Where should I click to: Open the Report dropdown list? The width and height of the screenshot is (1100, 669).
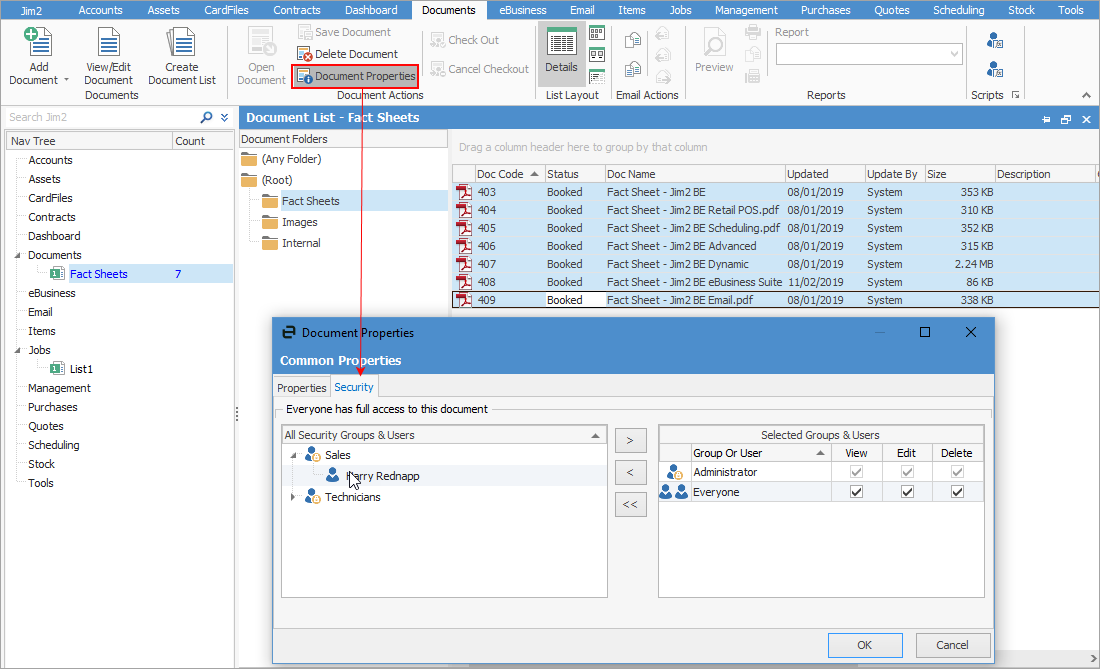954,54
